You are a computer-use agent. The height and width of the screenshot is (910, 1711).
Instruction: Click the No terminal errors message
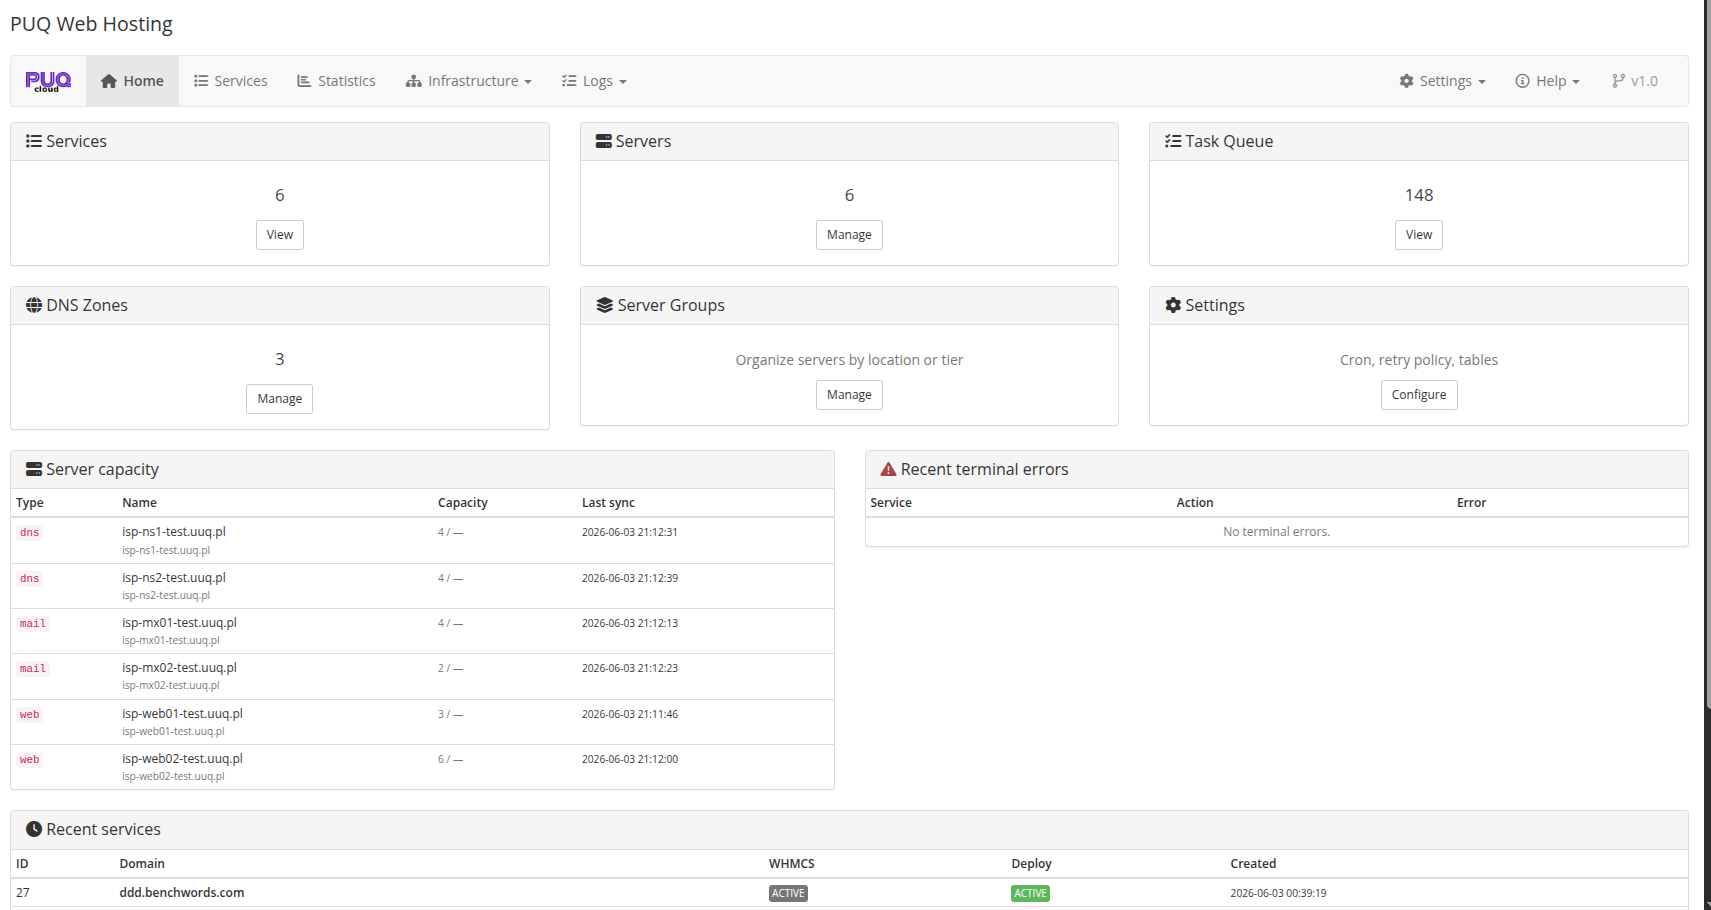pos(1277,532)
